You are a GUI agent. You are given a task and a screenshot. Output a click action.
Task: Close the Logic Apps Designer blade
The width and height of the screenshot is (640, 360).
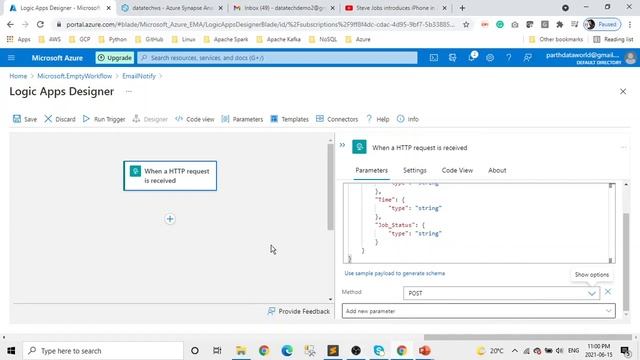(623, 91)
